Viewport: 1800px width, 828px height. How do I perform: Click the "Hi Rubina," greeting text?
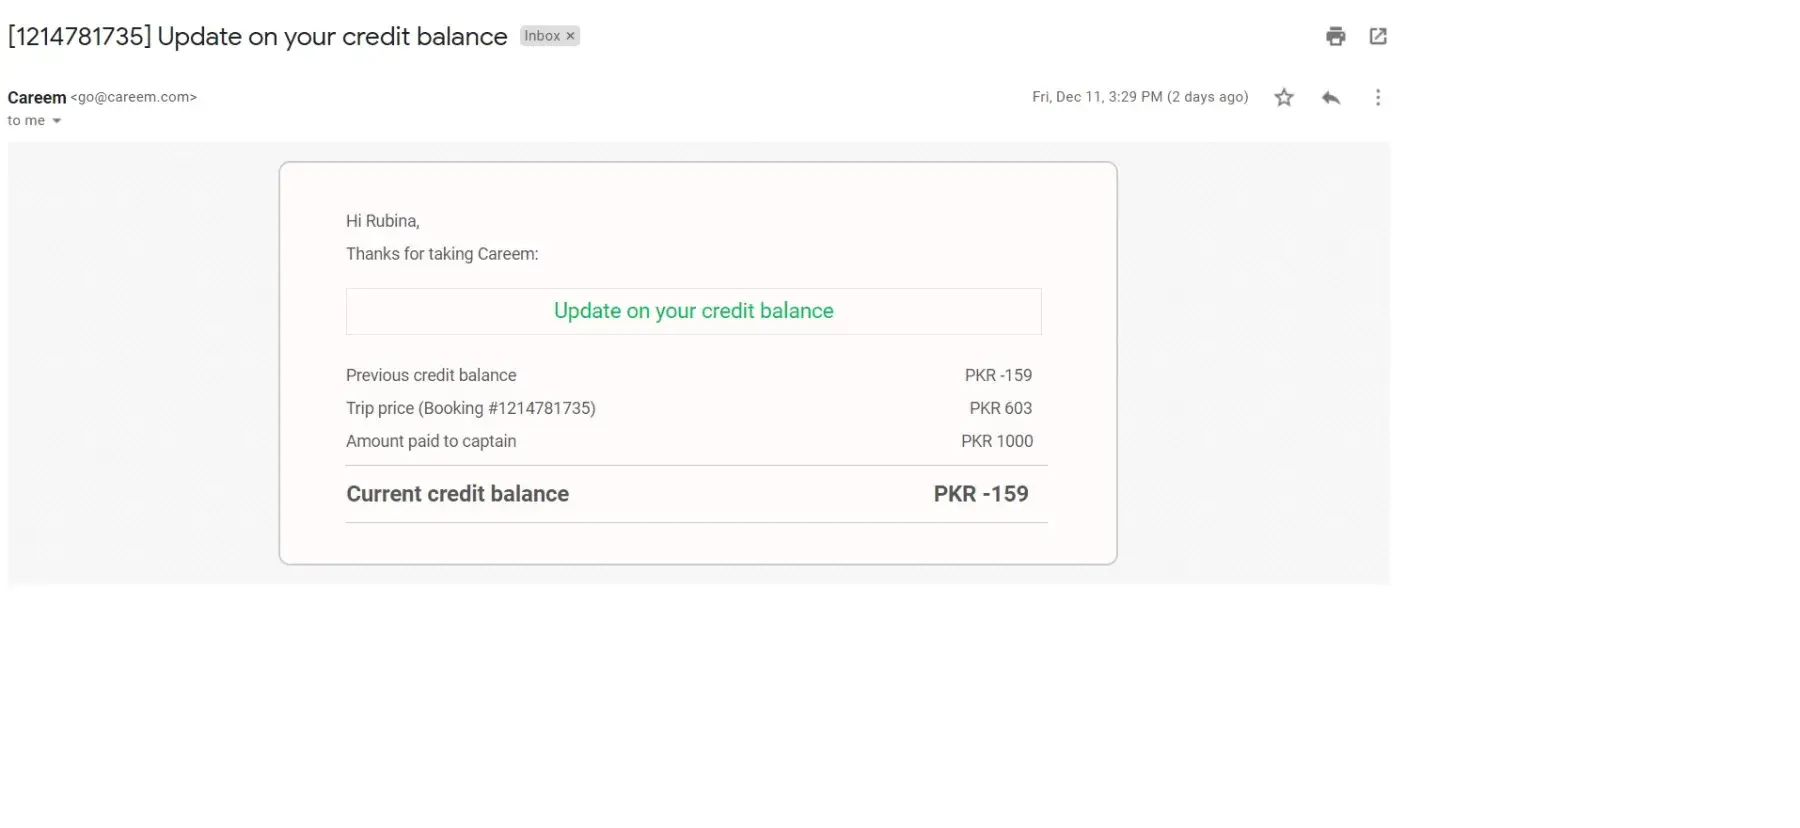pos(382,221)
